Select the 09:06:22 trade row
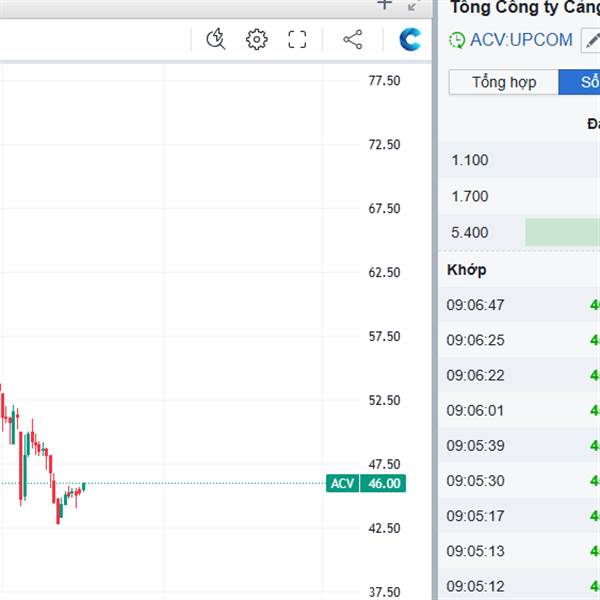Image resolution: width=600 pixels, height=600 pixels. tap(519, 375)
